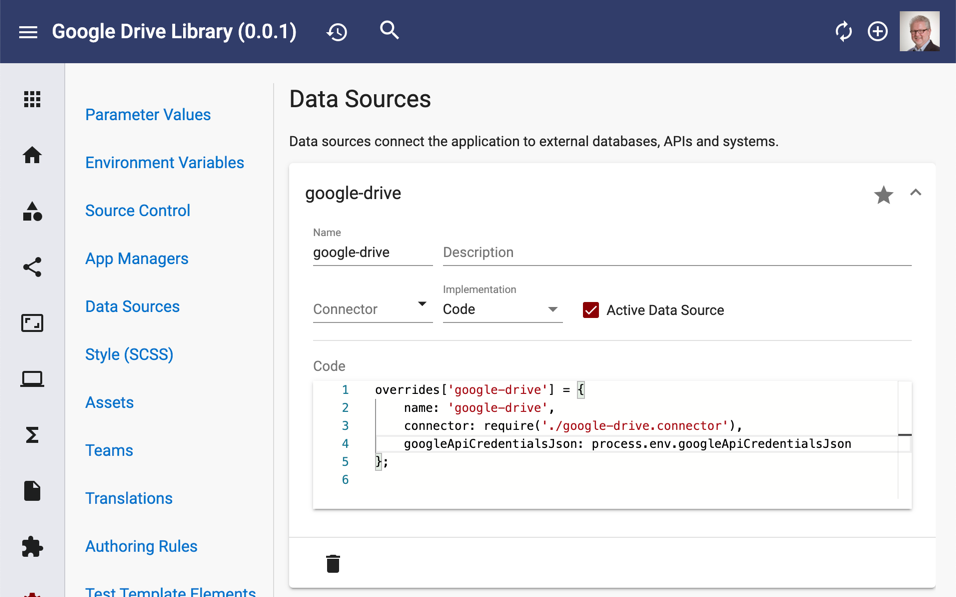Viewport: 956px width, 597px height.
Task: Click the share icon in sidebar
Action: [32, 267]
